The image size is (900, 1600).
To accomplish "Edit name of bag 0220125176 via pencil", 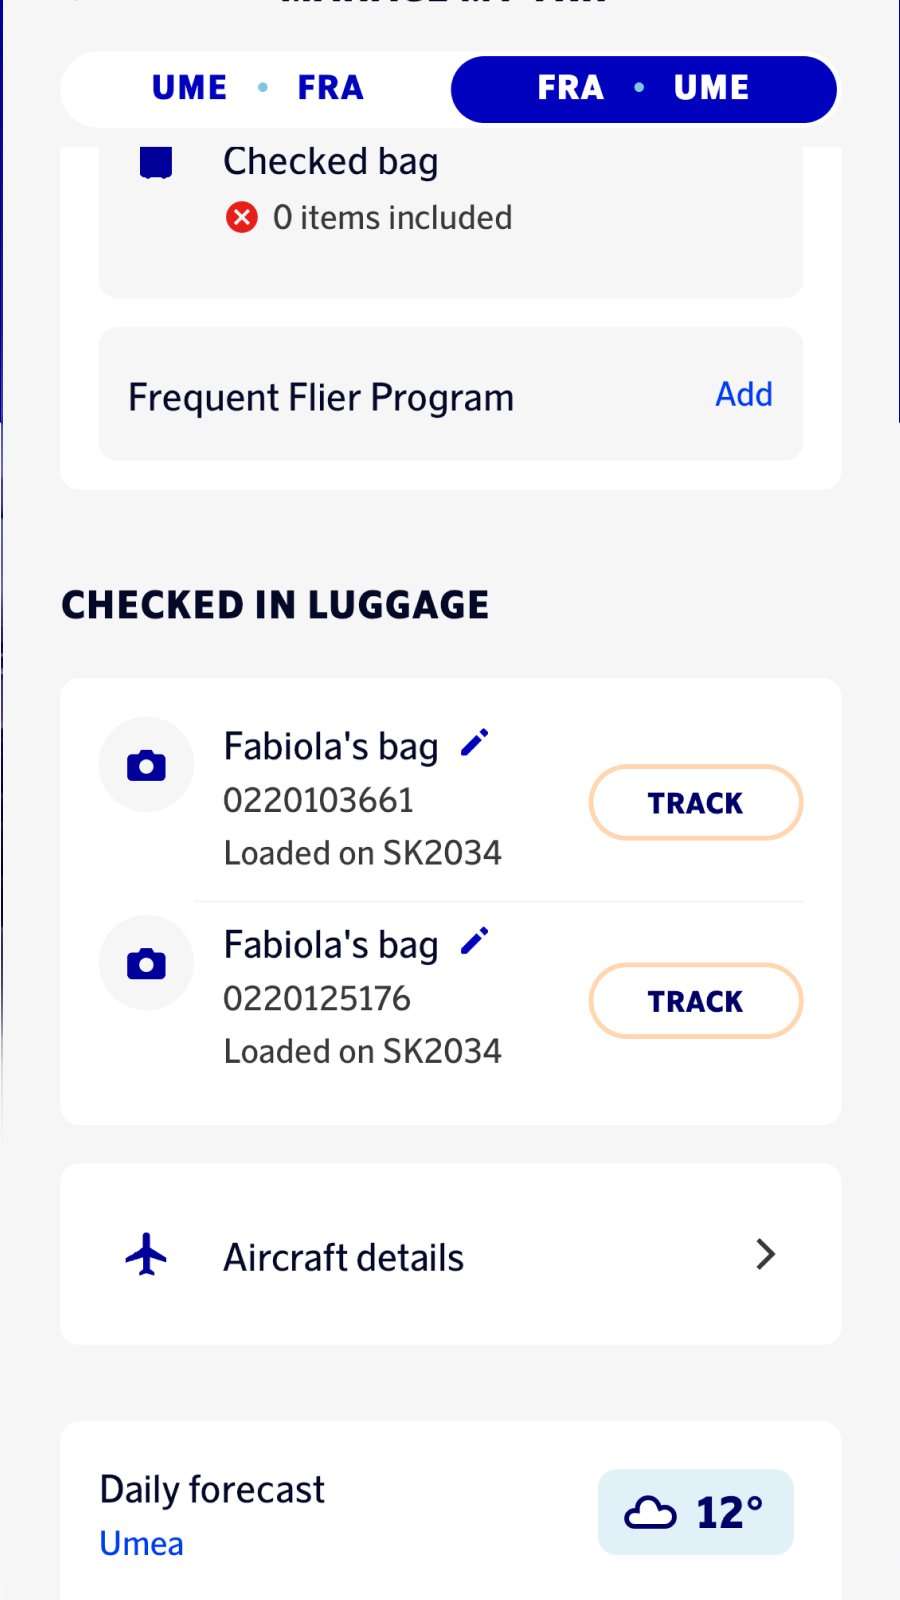I will [x=474, y=941].
